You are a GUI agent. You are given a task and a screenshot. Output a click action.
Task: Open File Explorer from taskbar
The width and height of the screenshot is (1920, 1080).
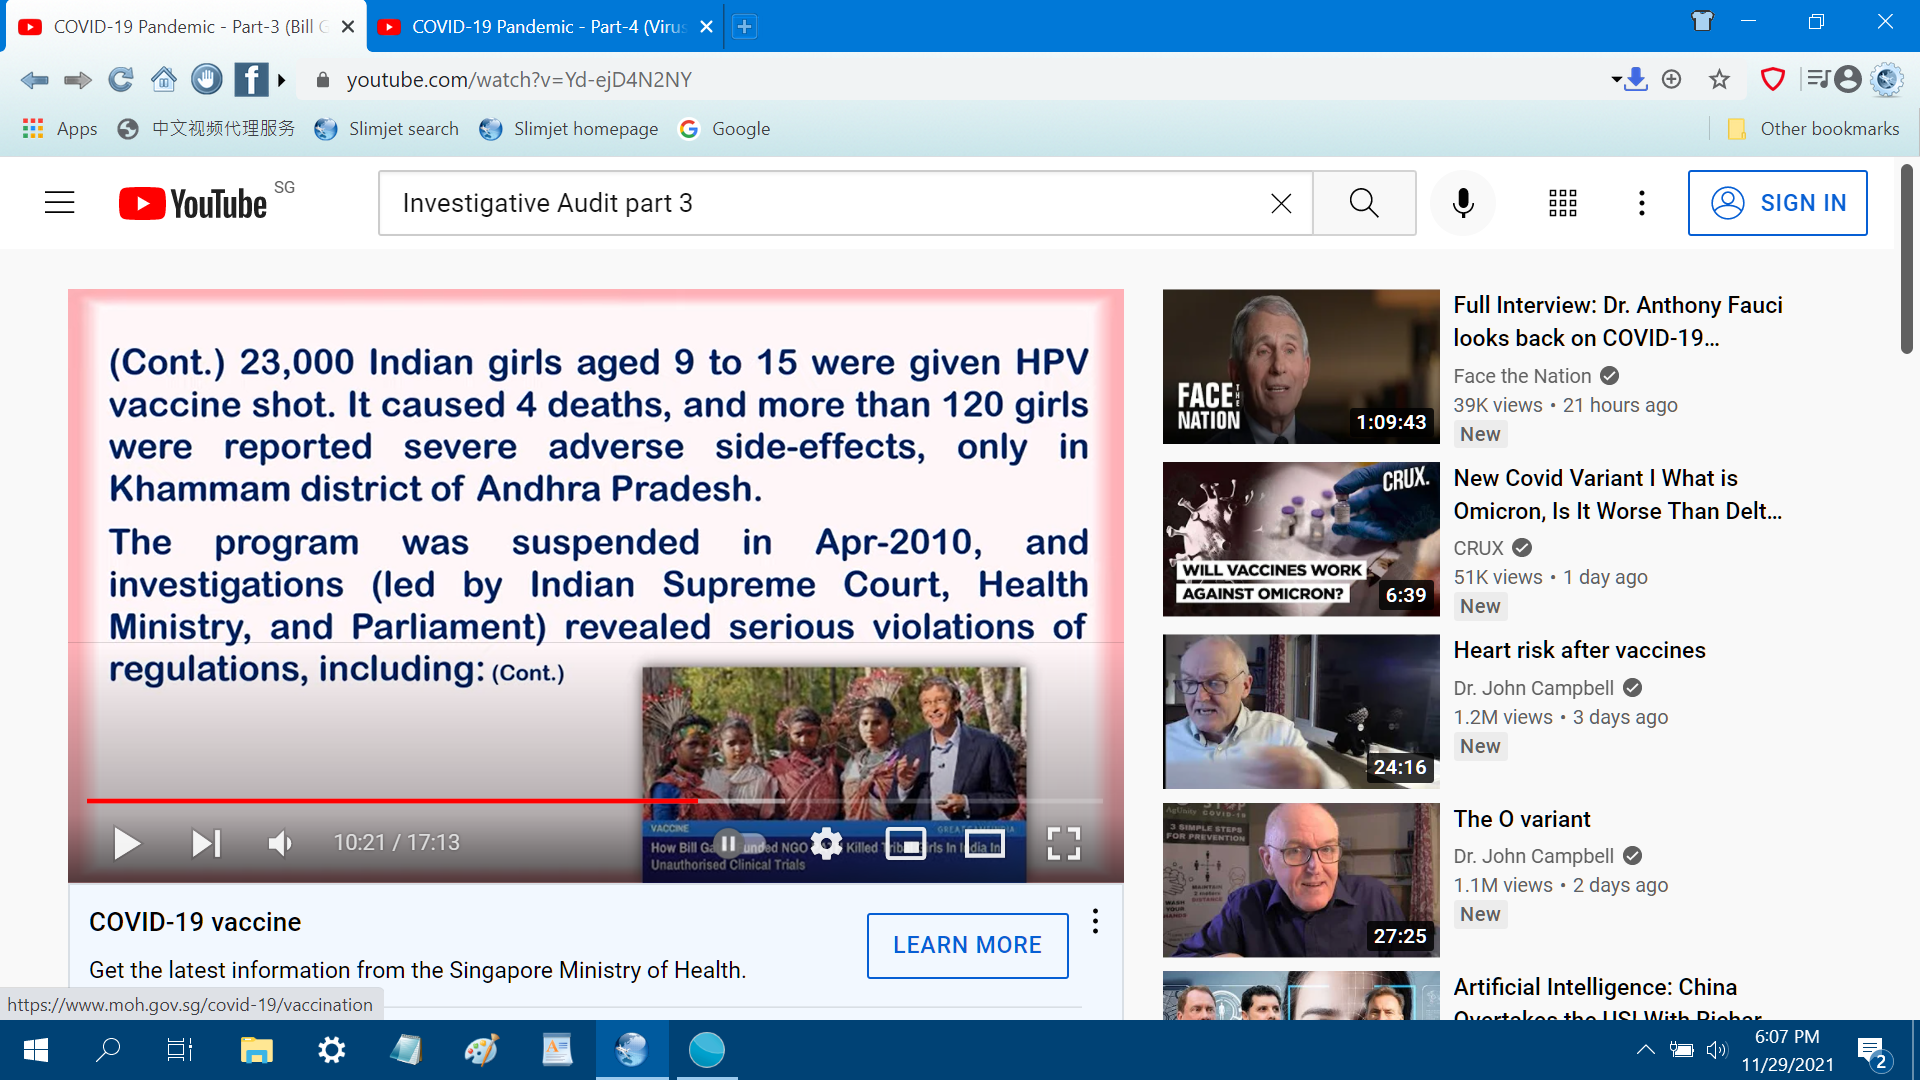[x=256, y=1050]
